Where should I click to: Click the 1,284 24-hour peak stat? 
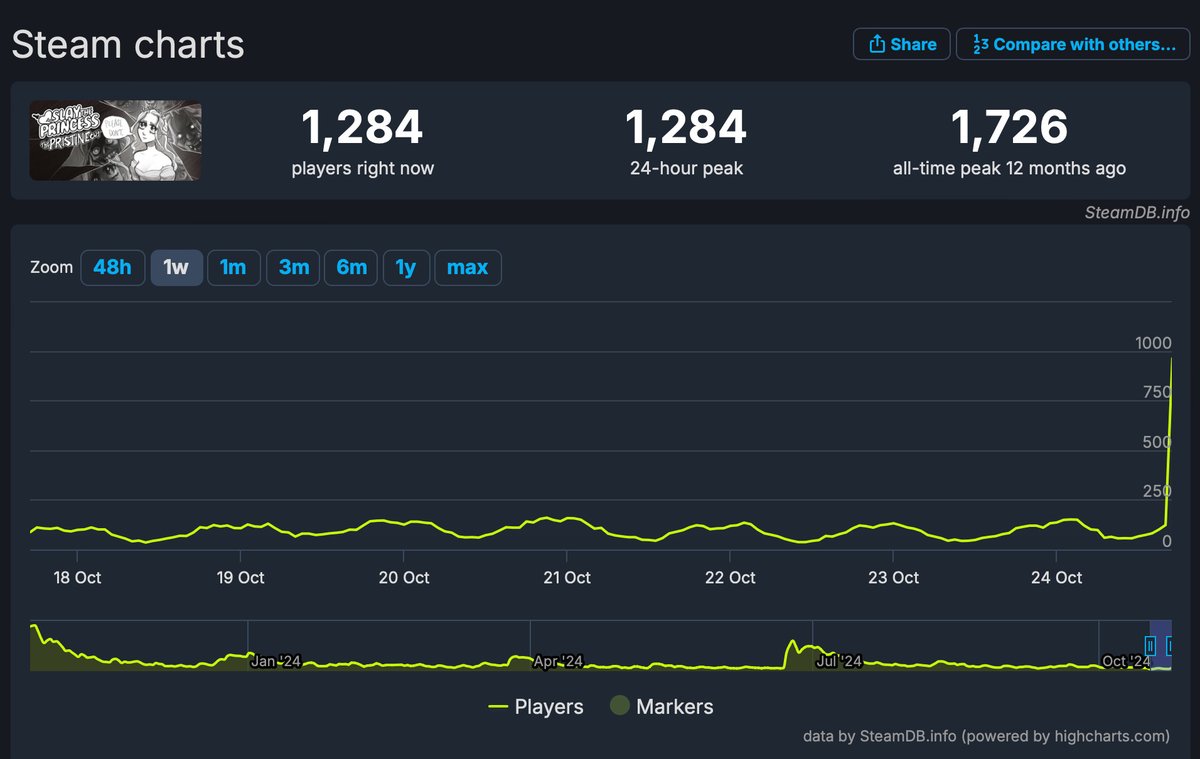tap(686, 141)
